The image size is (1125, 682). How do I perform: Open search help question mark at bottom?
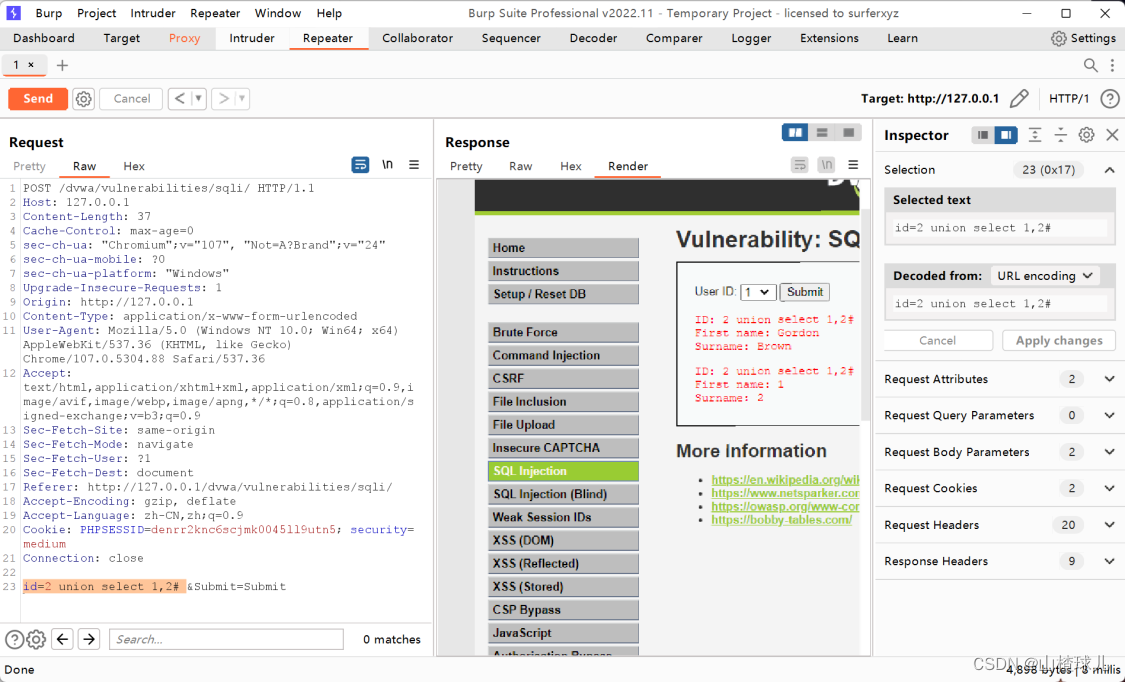[14, 639]
